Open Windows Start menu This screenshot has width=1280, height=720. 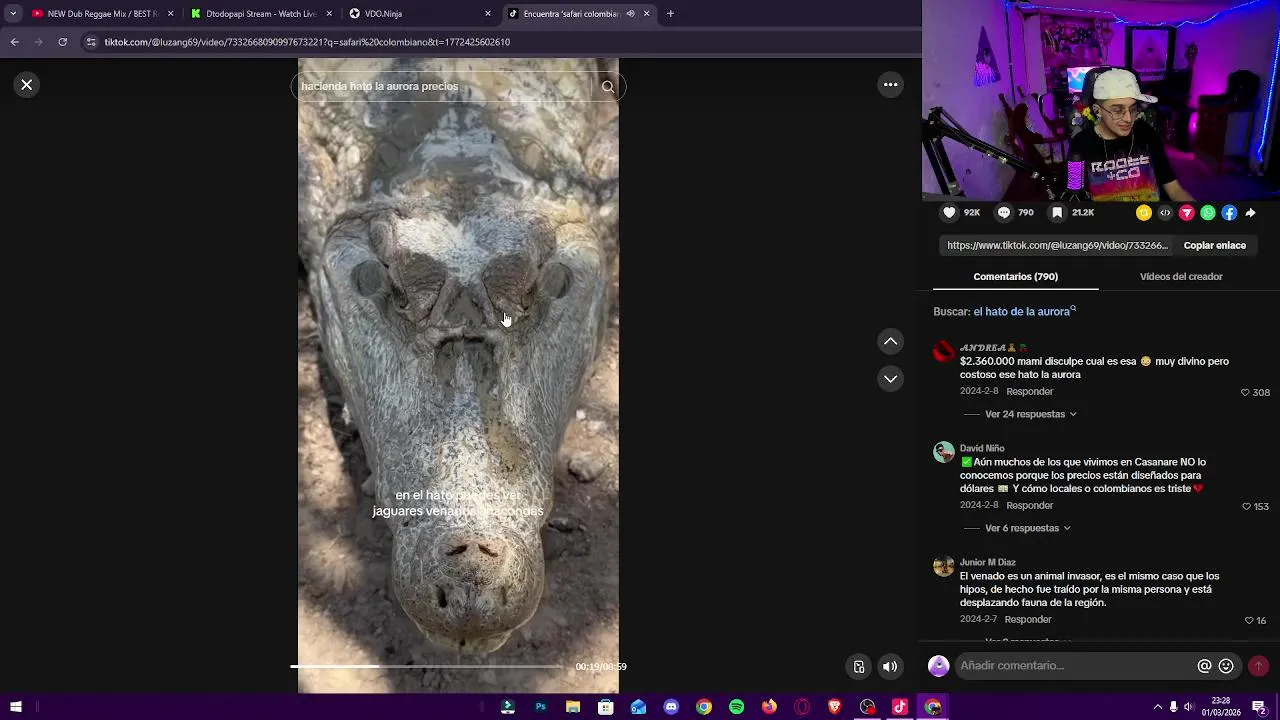click(x=15, y=707)
